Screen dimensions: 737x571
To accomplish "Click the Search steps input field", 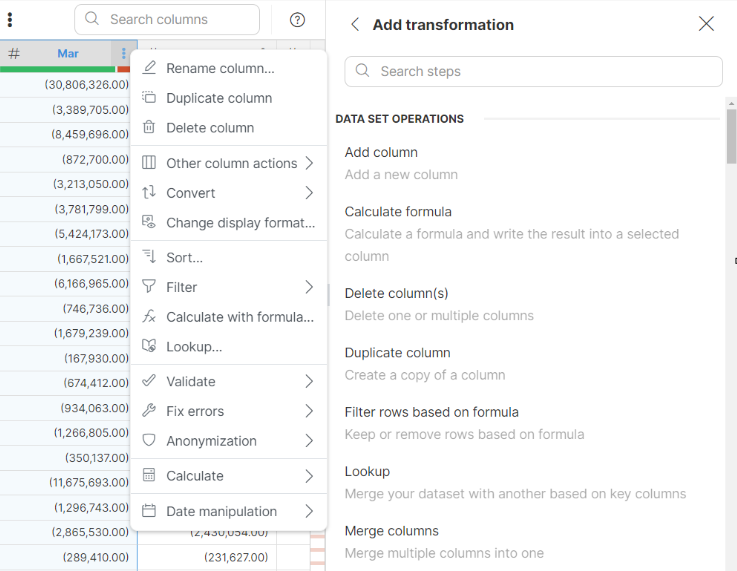I will 533,71.
